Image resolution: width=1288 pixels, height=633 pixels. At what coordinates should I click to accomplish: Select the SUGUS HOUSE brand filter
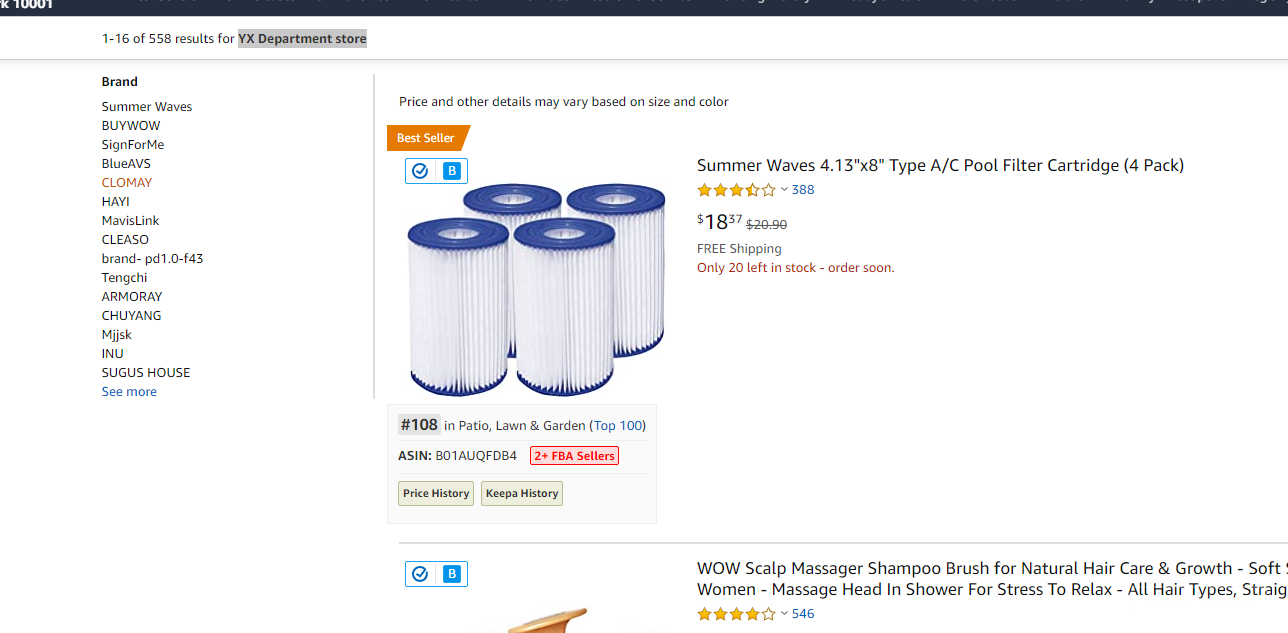[x=146, y=373]
